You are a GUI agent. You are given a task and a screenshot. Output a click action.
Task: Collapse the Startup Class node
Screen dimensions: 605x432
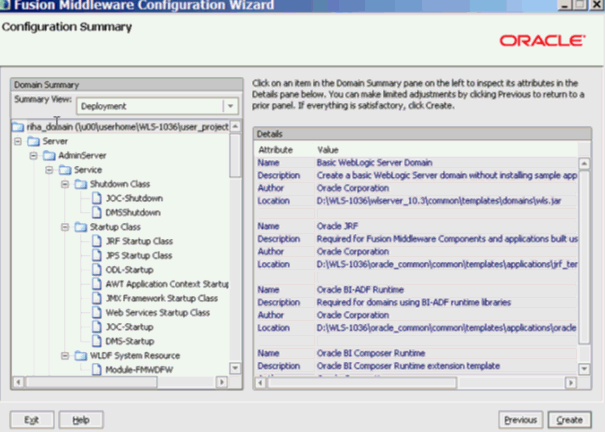(x=65, y=227)
